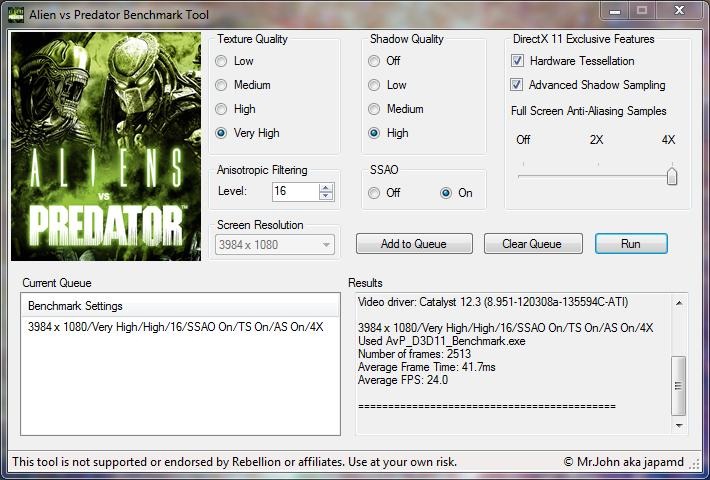Viewport: 710px width, 480px height.
Task: Choose High texture quality
Action: click(x=221, y=109)
